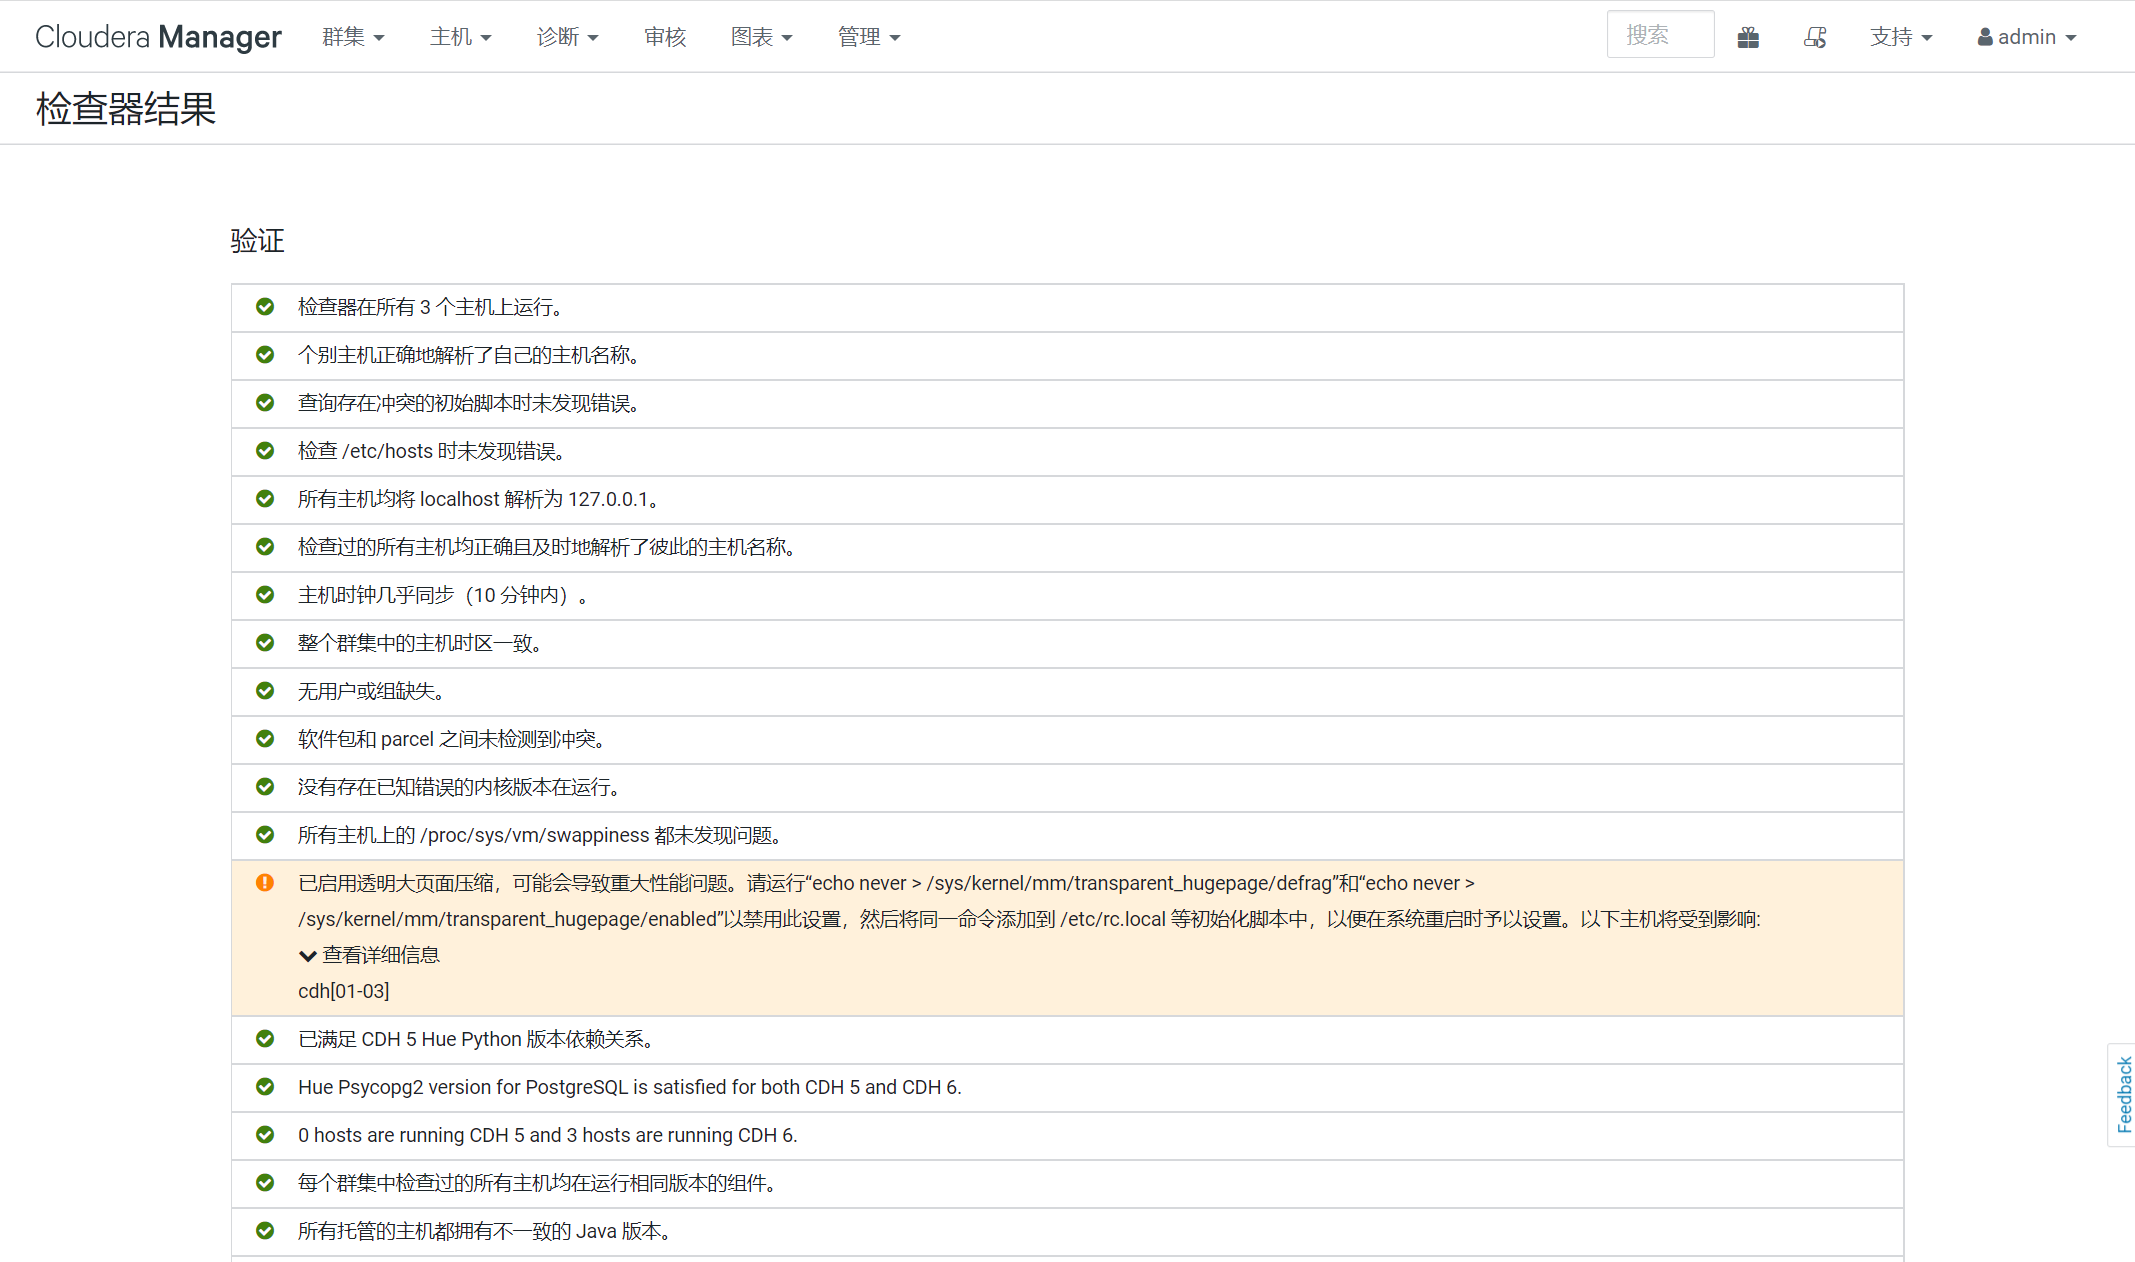
Task: Open the 图表 menu
Action: tap(761, 37)
